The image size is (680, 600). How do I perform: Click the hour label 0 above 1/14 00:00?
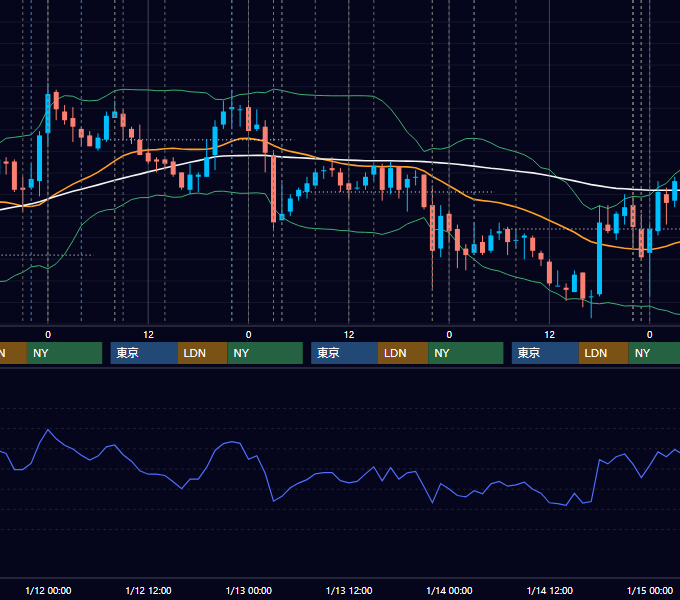click(449, 335)
